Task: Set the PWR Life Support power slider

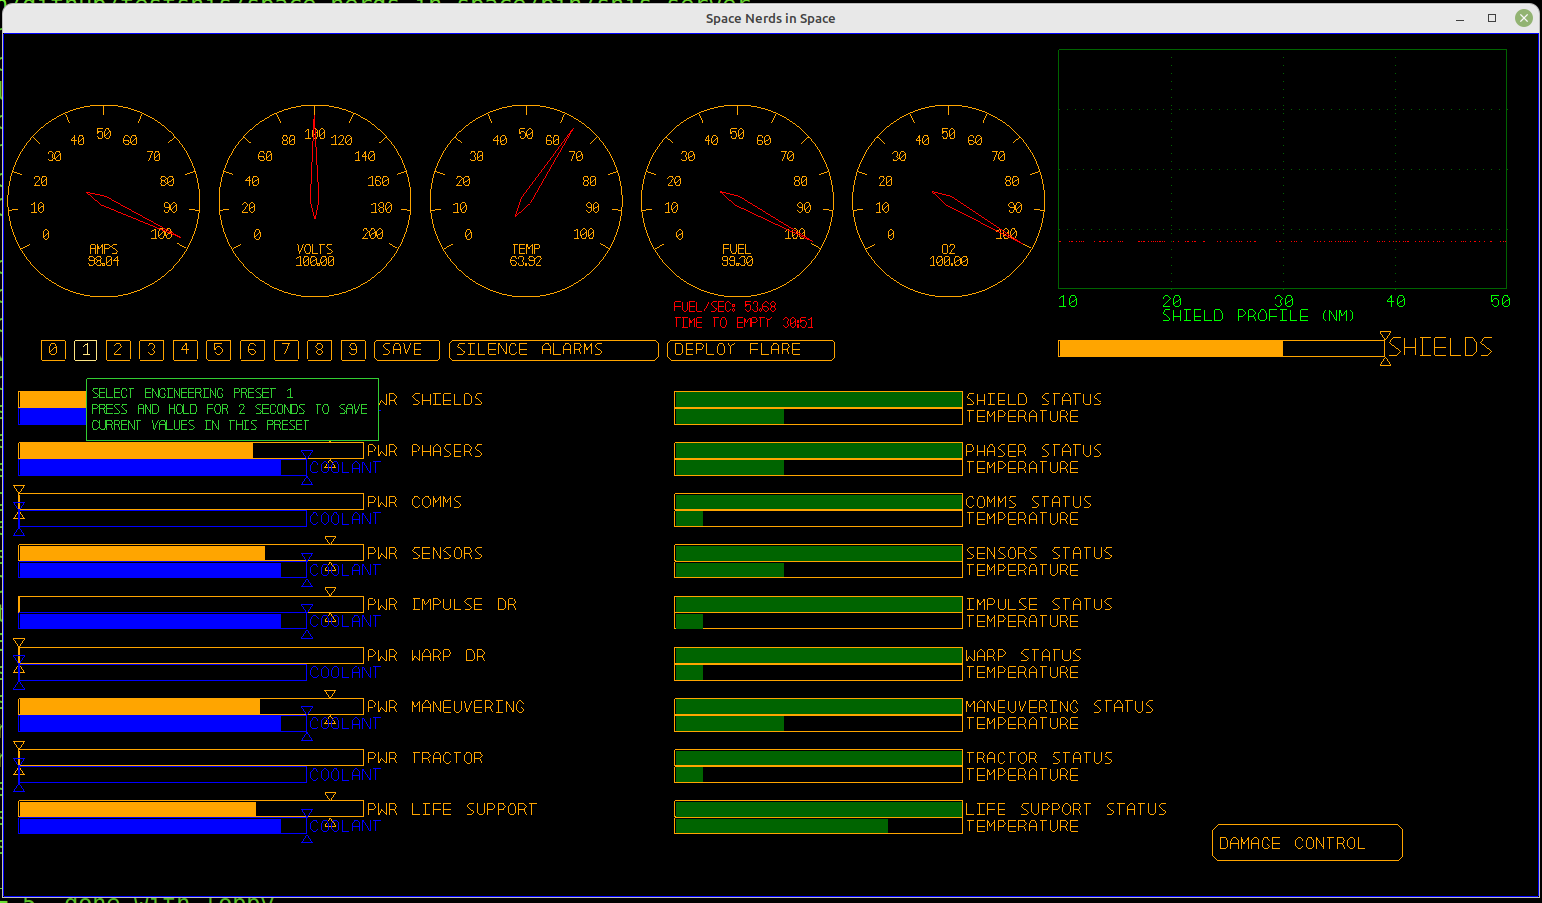Action: [191, 809]
